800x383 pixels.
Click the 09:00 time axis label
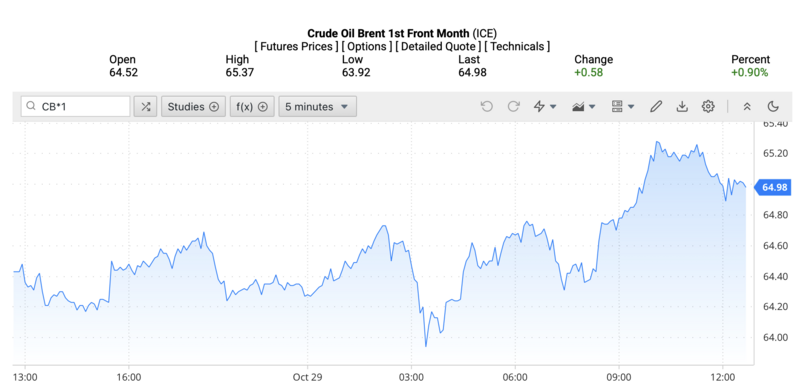(619, 377)
